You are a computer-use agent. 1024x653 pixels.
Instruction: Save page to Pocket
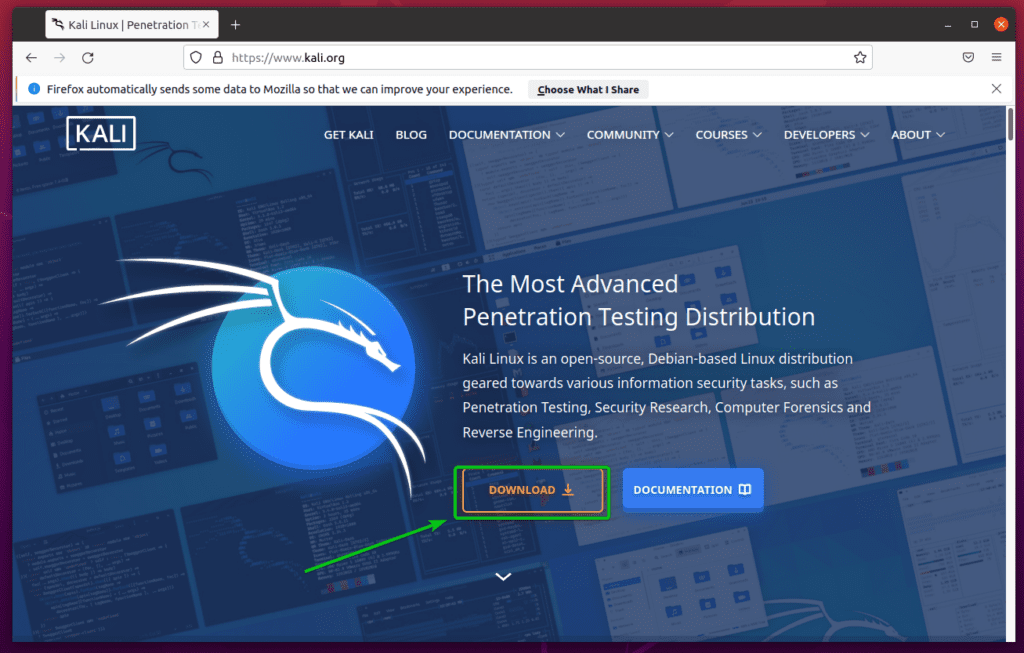968,57
